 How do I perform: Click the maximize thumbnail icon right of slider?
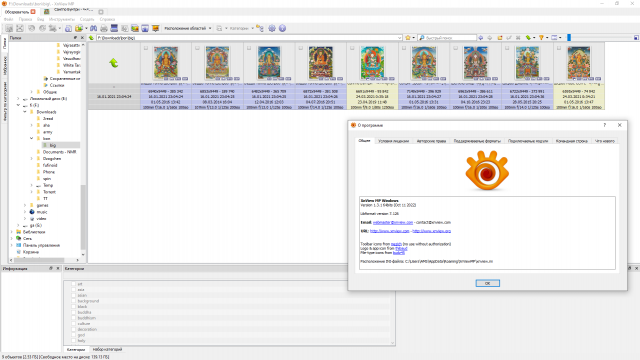tap(636, 38)
